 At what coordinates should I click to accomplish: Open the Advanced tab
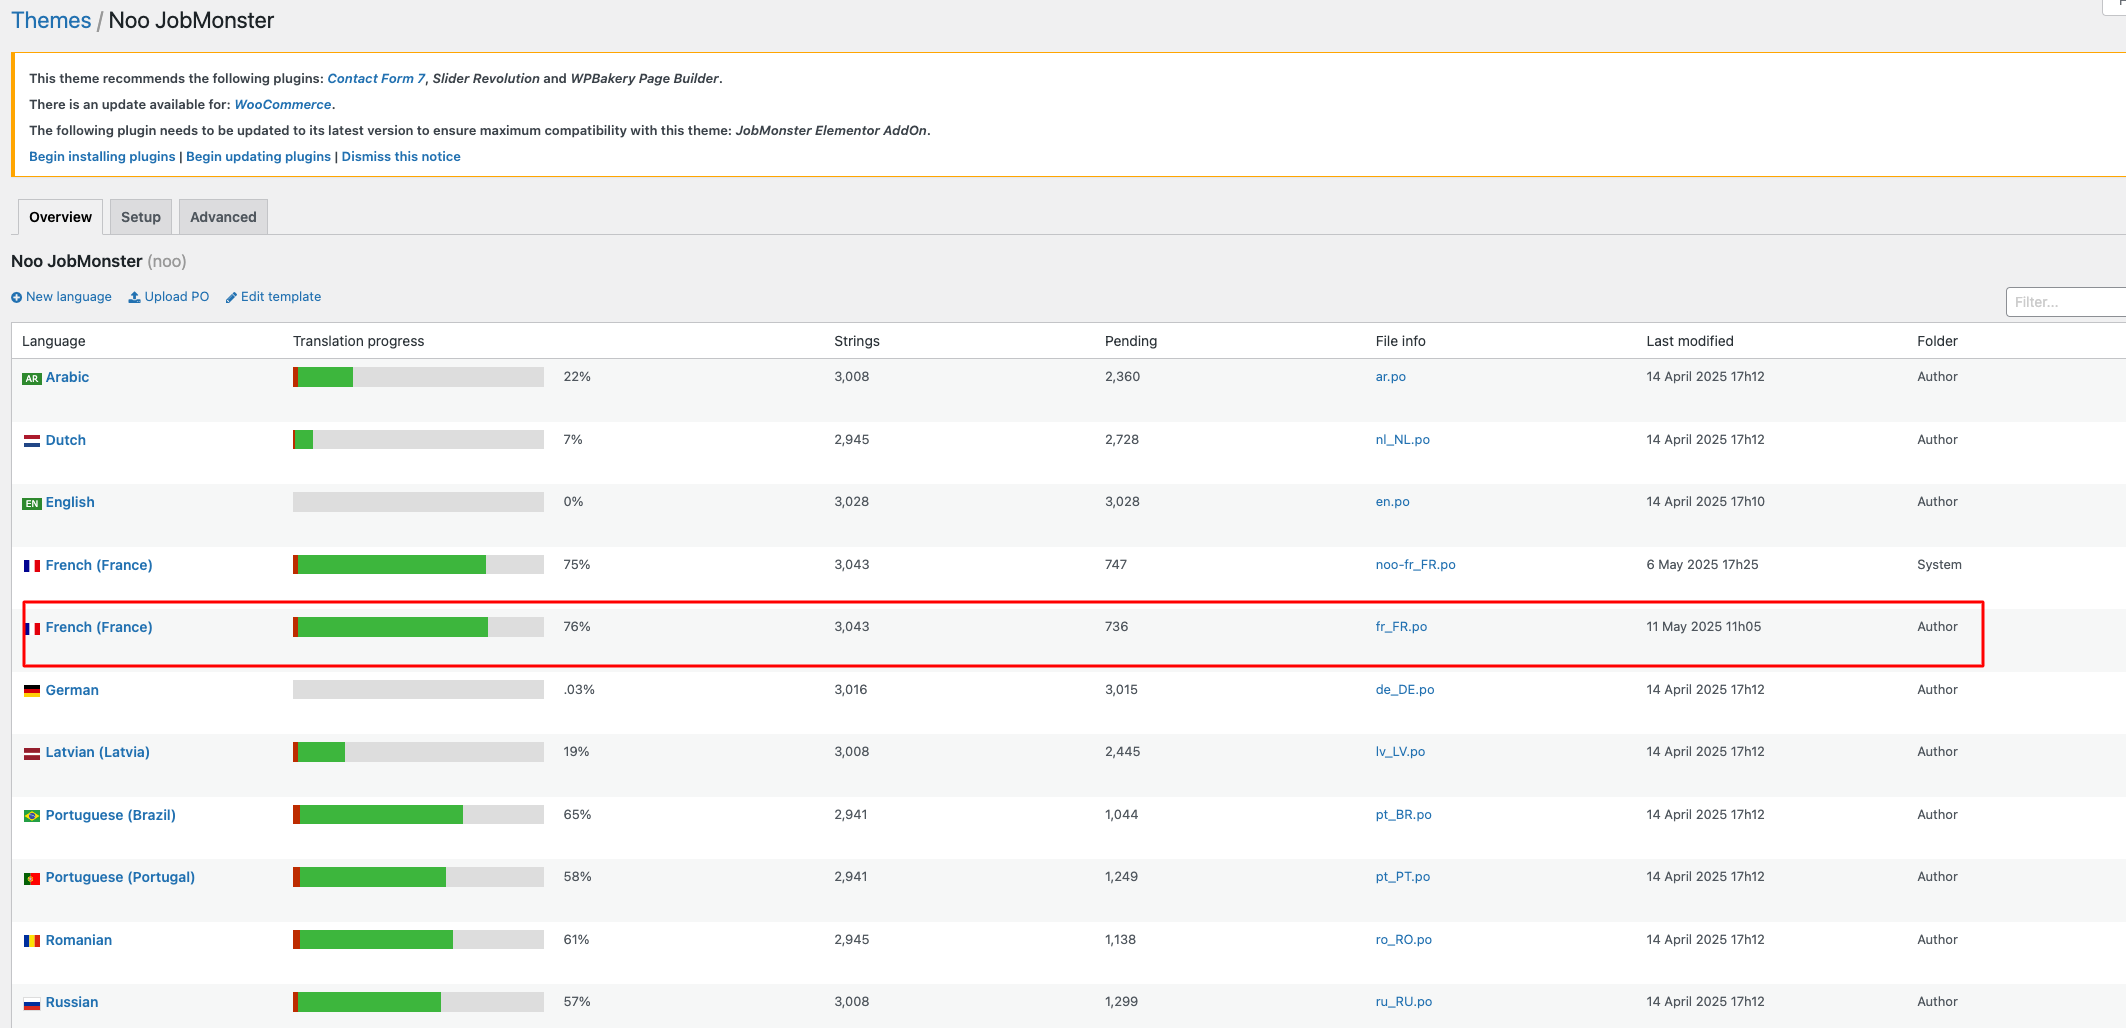[x=223, y=217]
